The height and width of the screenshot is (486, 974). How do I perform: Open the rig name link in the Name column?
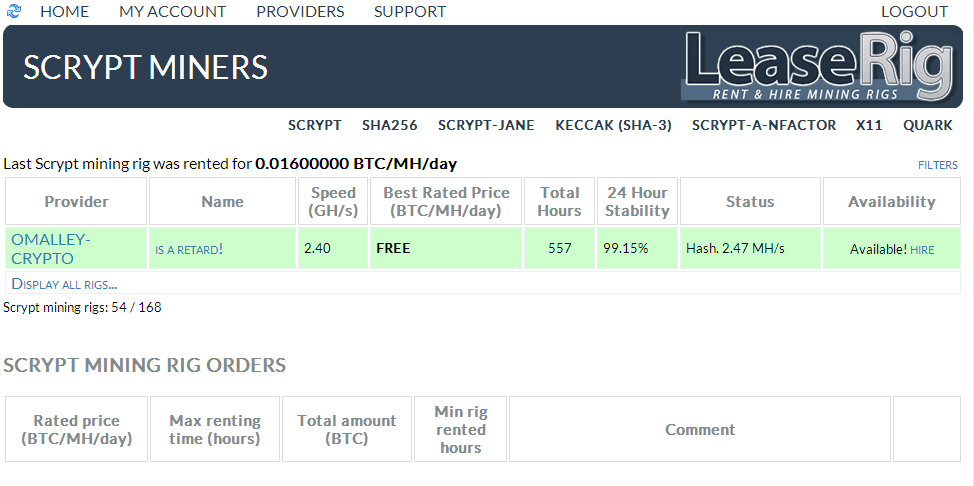coord(189,250)
